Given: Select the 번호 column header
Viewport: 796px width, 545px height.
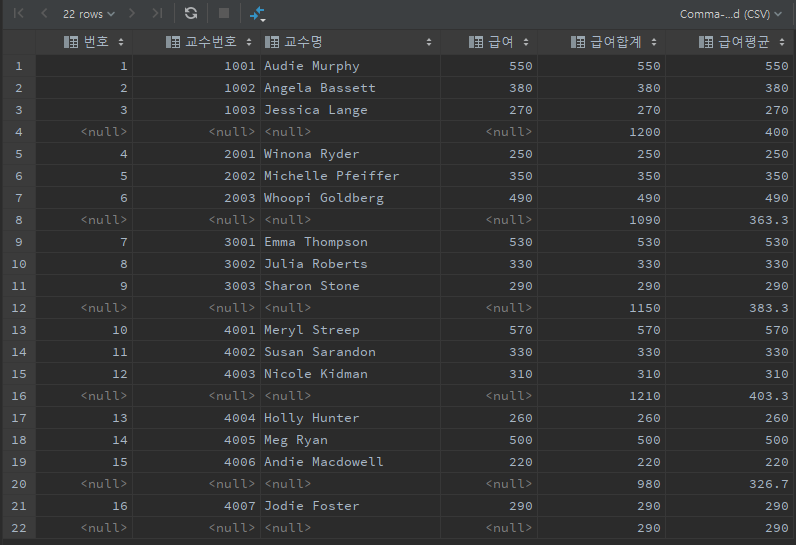Looking at the screenshot, I should 84,42.
